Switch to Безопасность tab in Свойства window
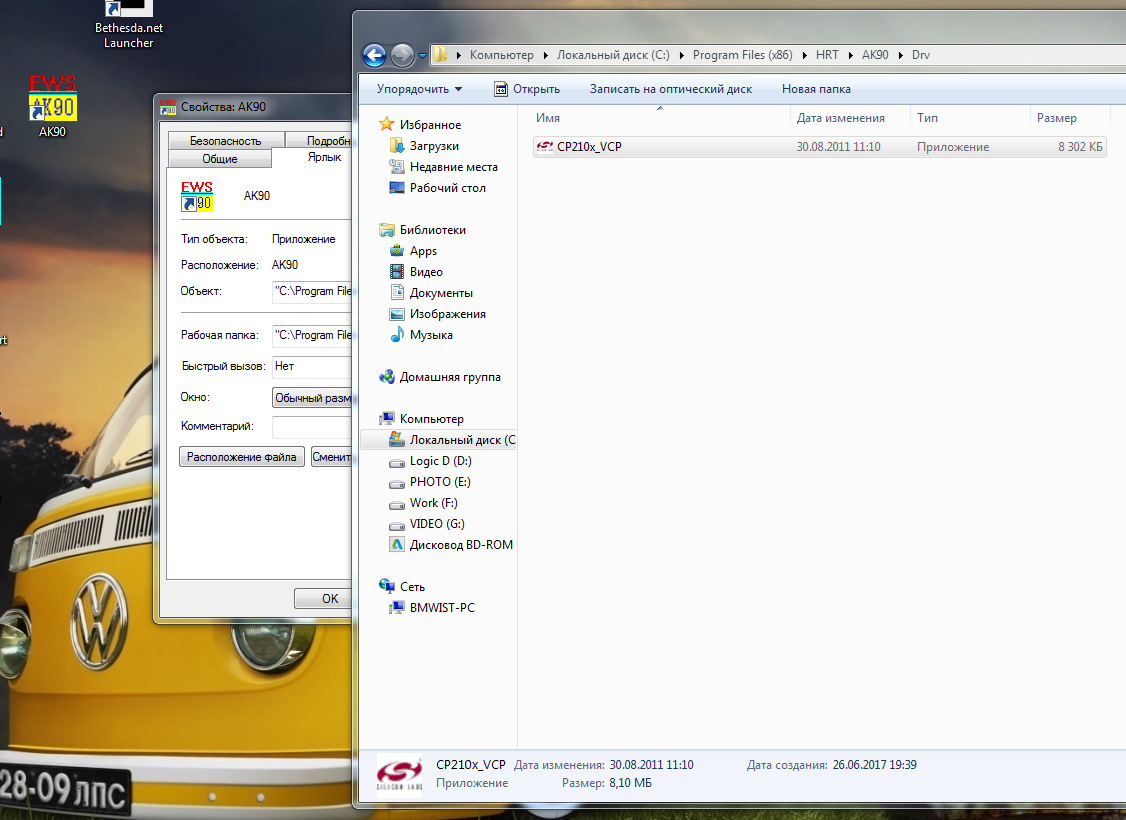 coord(225,141)
